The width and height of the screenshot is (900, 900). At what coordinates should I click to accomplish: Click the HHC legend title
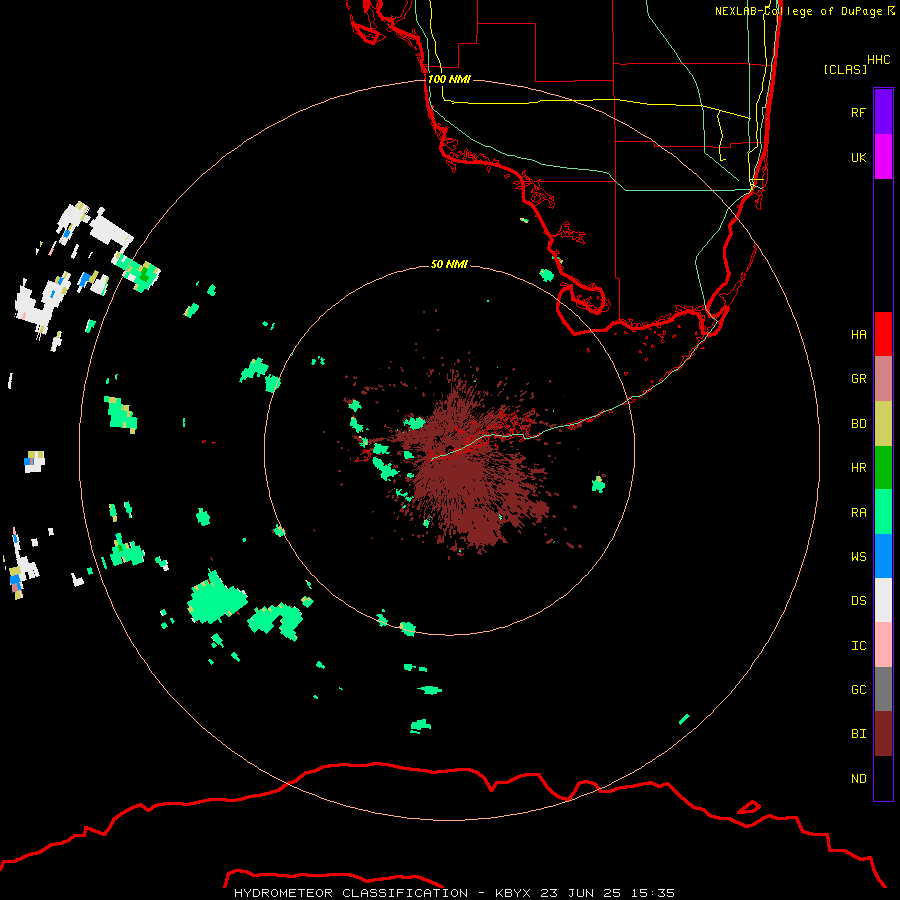879,60
